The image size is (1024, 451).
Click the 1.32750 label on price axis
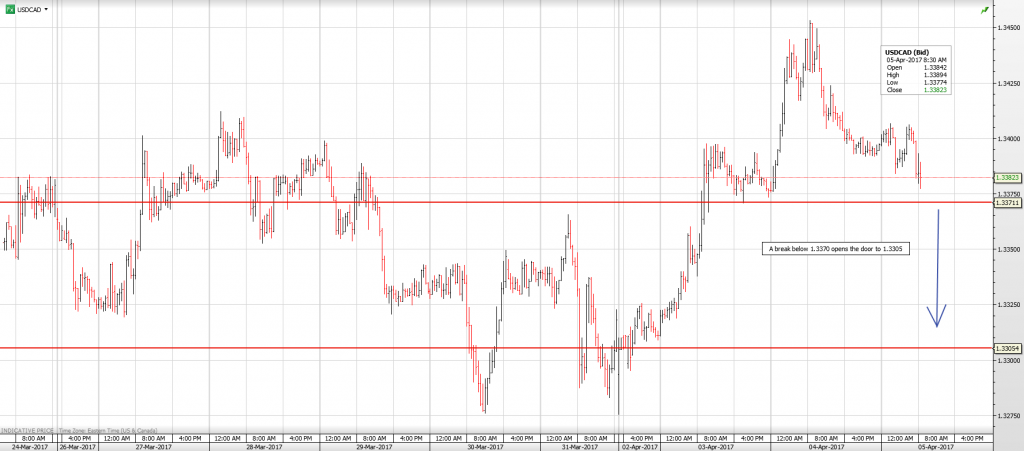pos(1007,414)
